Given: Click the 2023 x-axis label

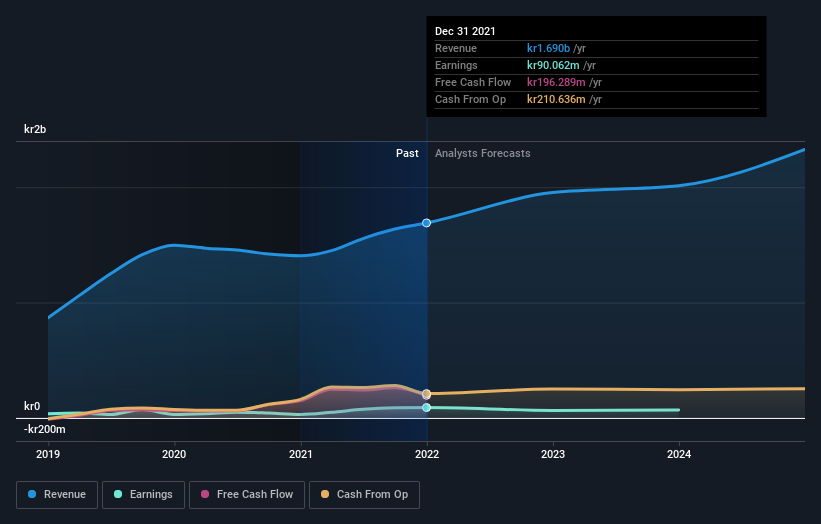Looking at the screenshot, I should pos(553,454).
